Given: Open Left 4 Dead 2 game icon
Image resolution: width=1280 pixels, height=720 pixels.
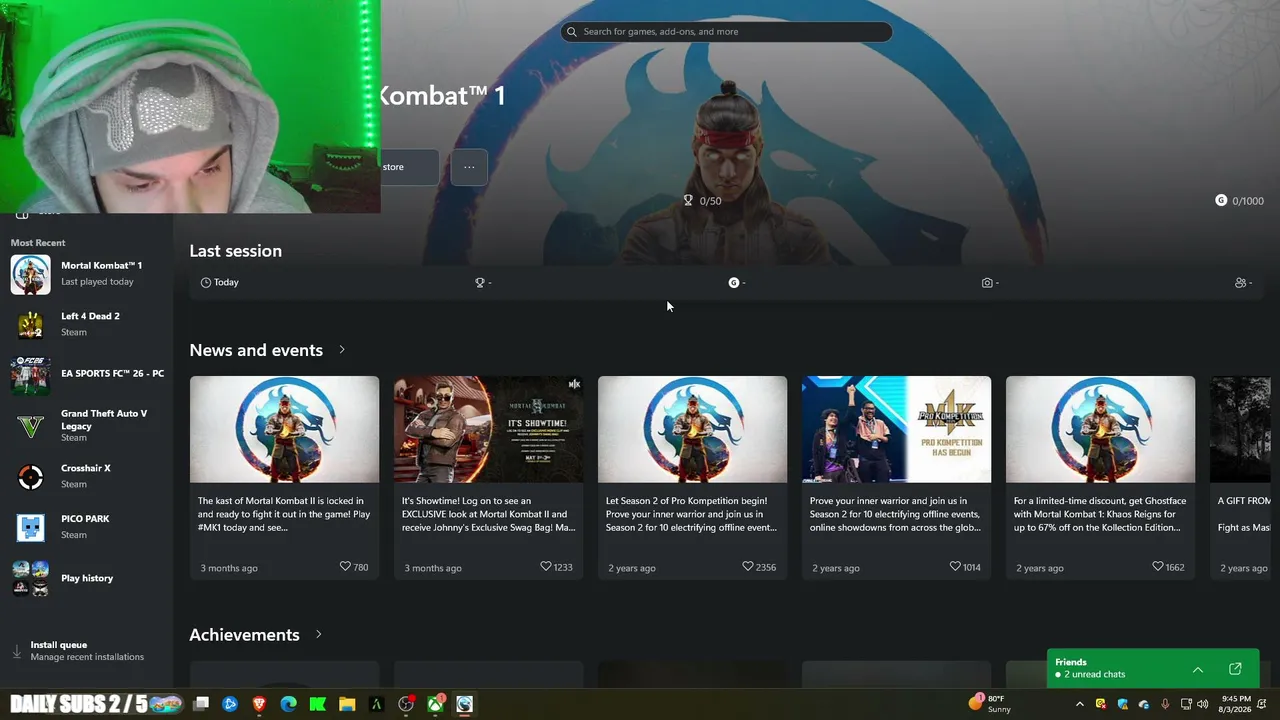Looking at the screenshot, I should [30, 324].
